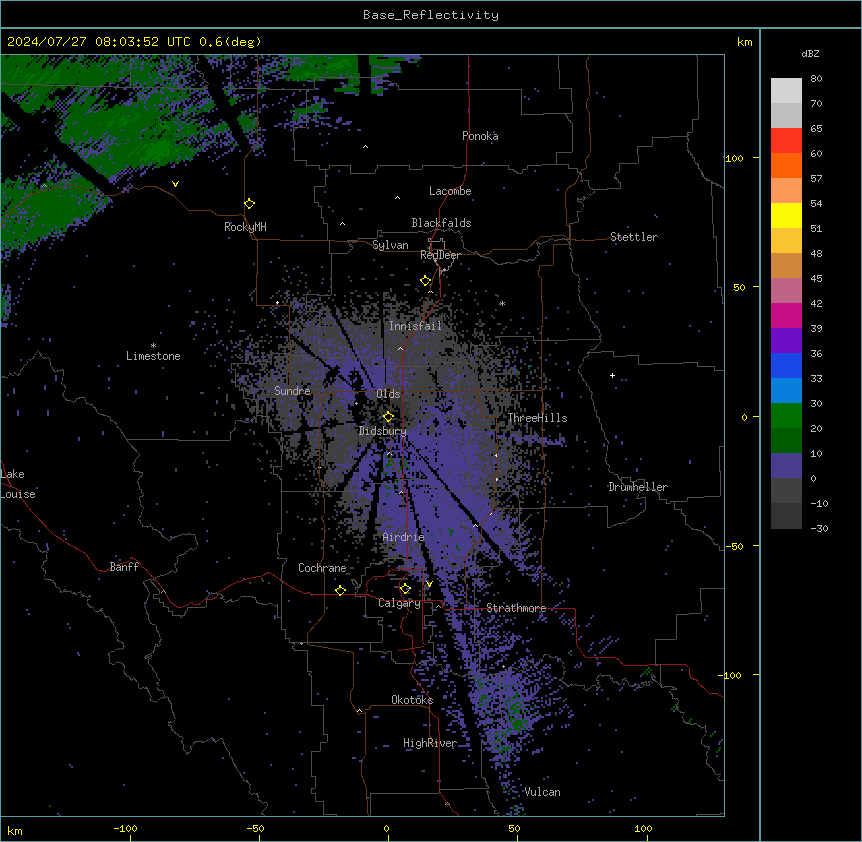Click the Okotoks city label

(412, 700)
